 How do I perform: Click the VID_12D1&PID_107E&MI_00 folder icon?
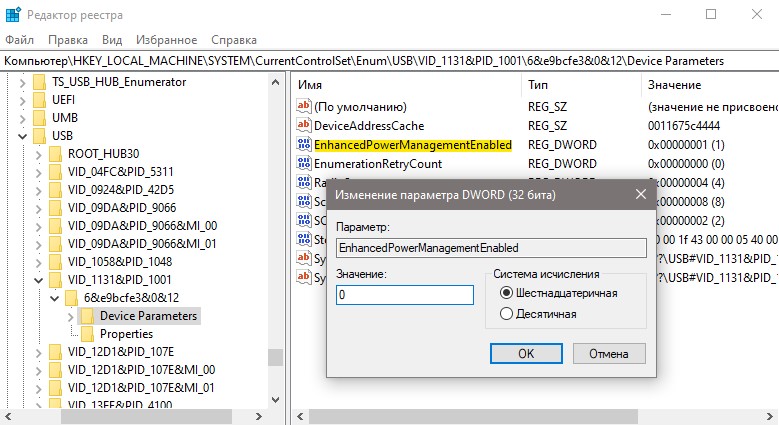click(x=55, y=370)
